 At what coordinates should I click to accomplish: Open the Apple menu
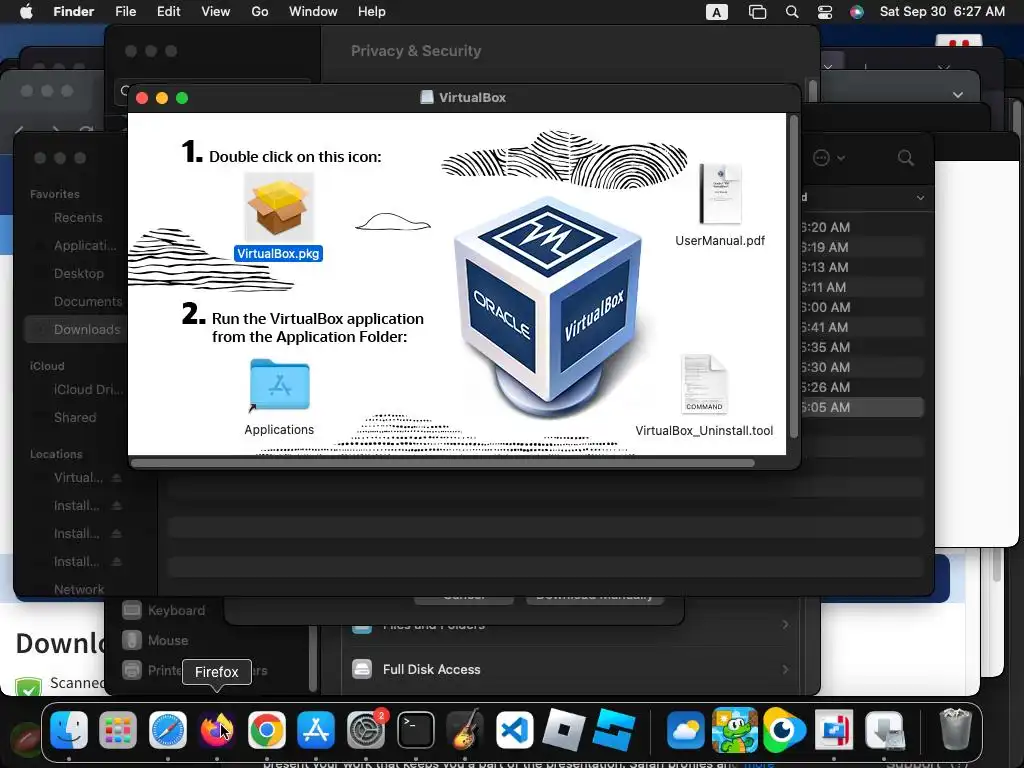pos(26,12)
